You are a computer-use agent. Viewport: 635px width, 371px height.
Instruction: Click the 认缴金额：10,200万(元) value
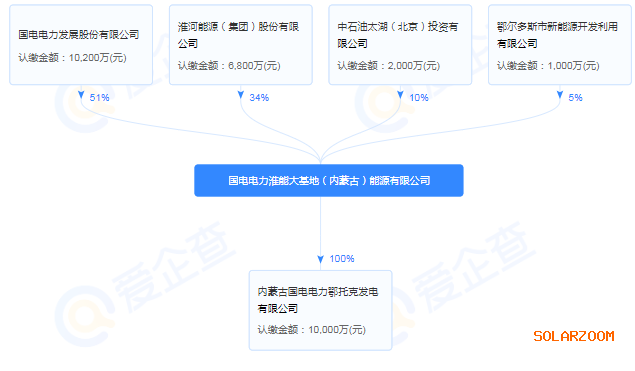[x=72, y=58]
